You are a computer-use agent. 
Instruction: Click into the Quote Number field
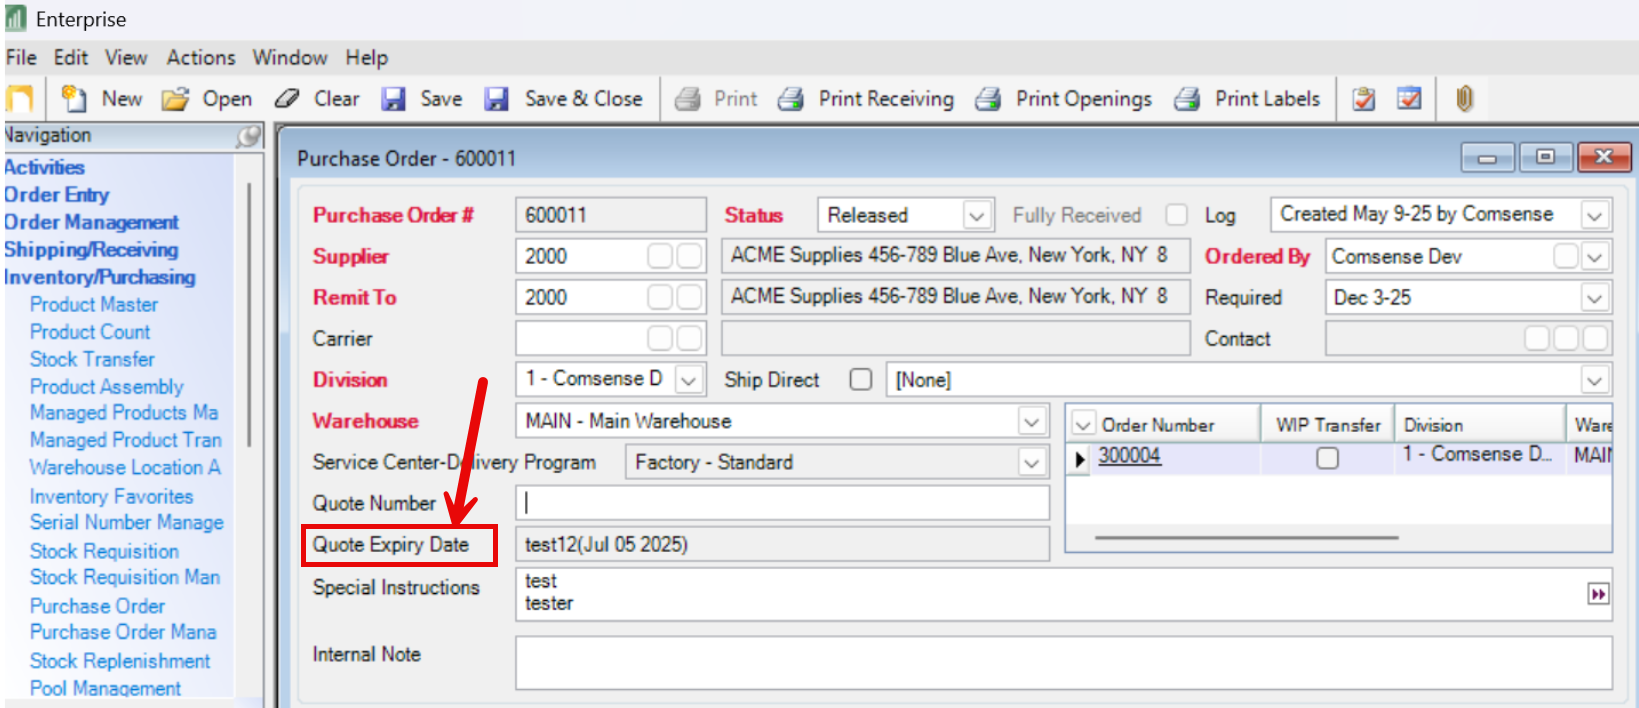coord(782,503)
